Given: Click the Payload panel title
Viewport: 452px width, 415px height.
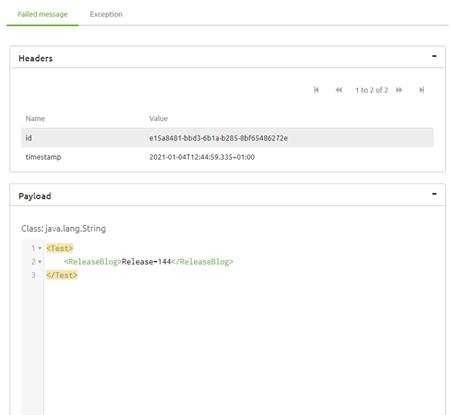Looking at the screenshot, I should point(35,196).
